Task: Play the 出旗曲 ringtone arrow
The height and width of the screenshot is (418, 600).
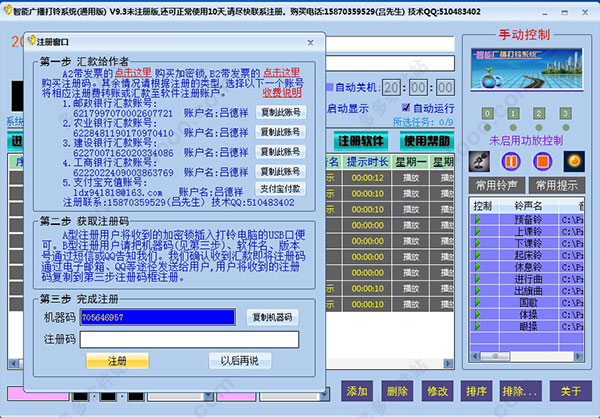Action: coord(478,291)
